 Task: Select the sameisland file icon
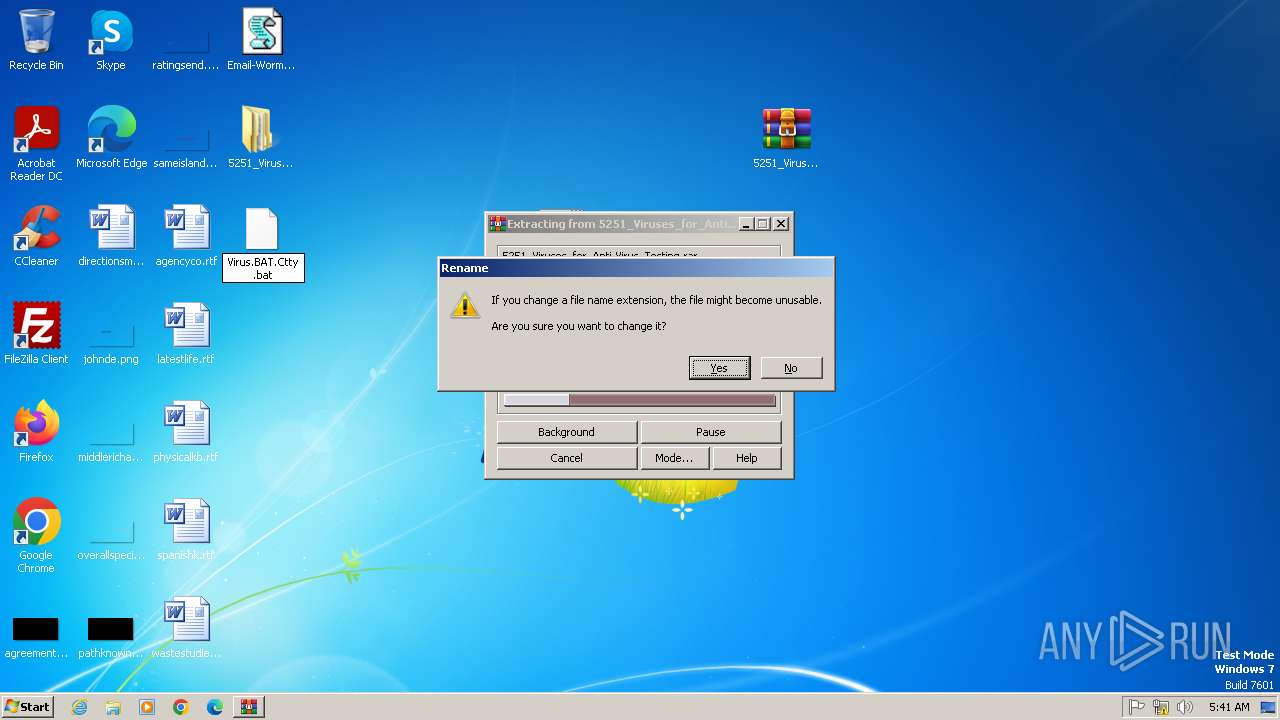186,138
